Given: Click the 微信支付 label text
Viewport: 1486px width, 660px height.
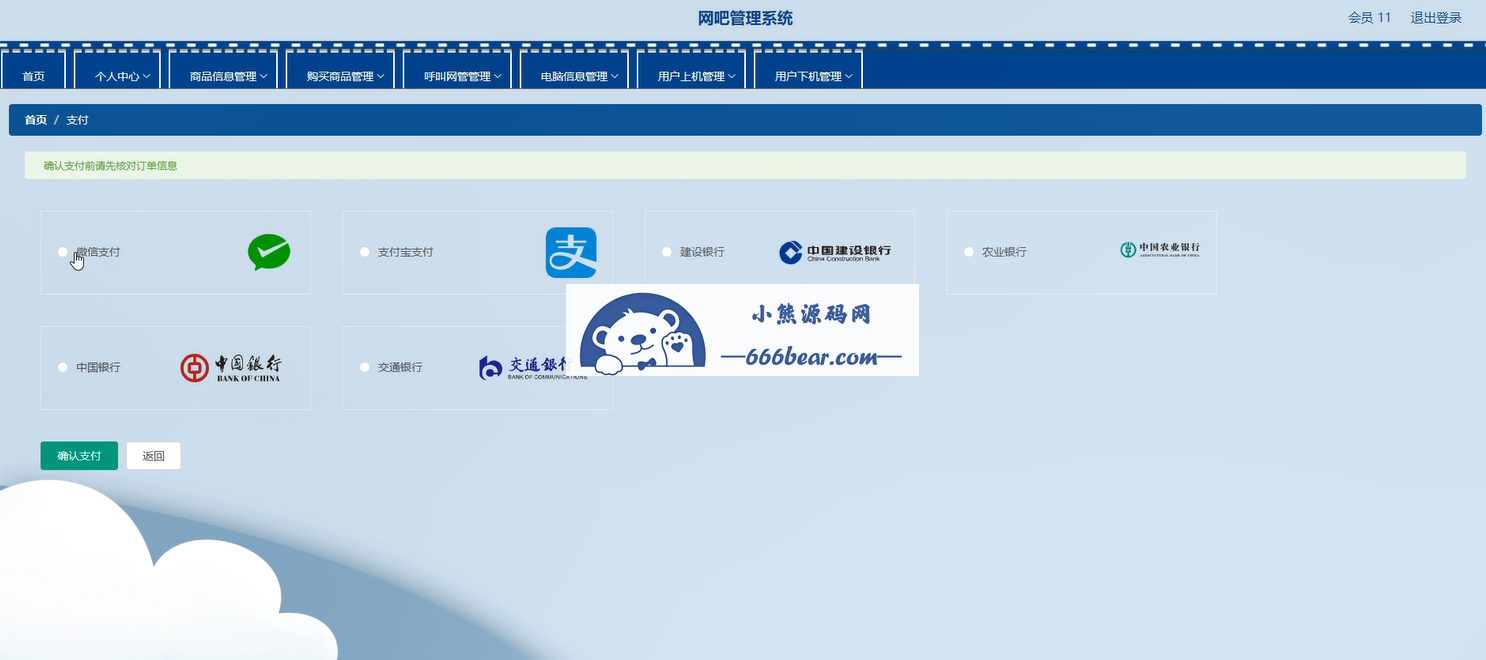Looking at the screenshot, I should pyautogui.click(x=98, y=252).
